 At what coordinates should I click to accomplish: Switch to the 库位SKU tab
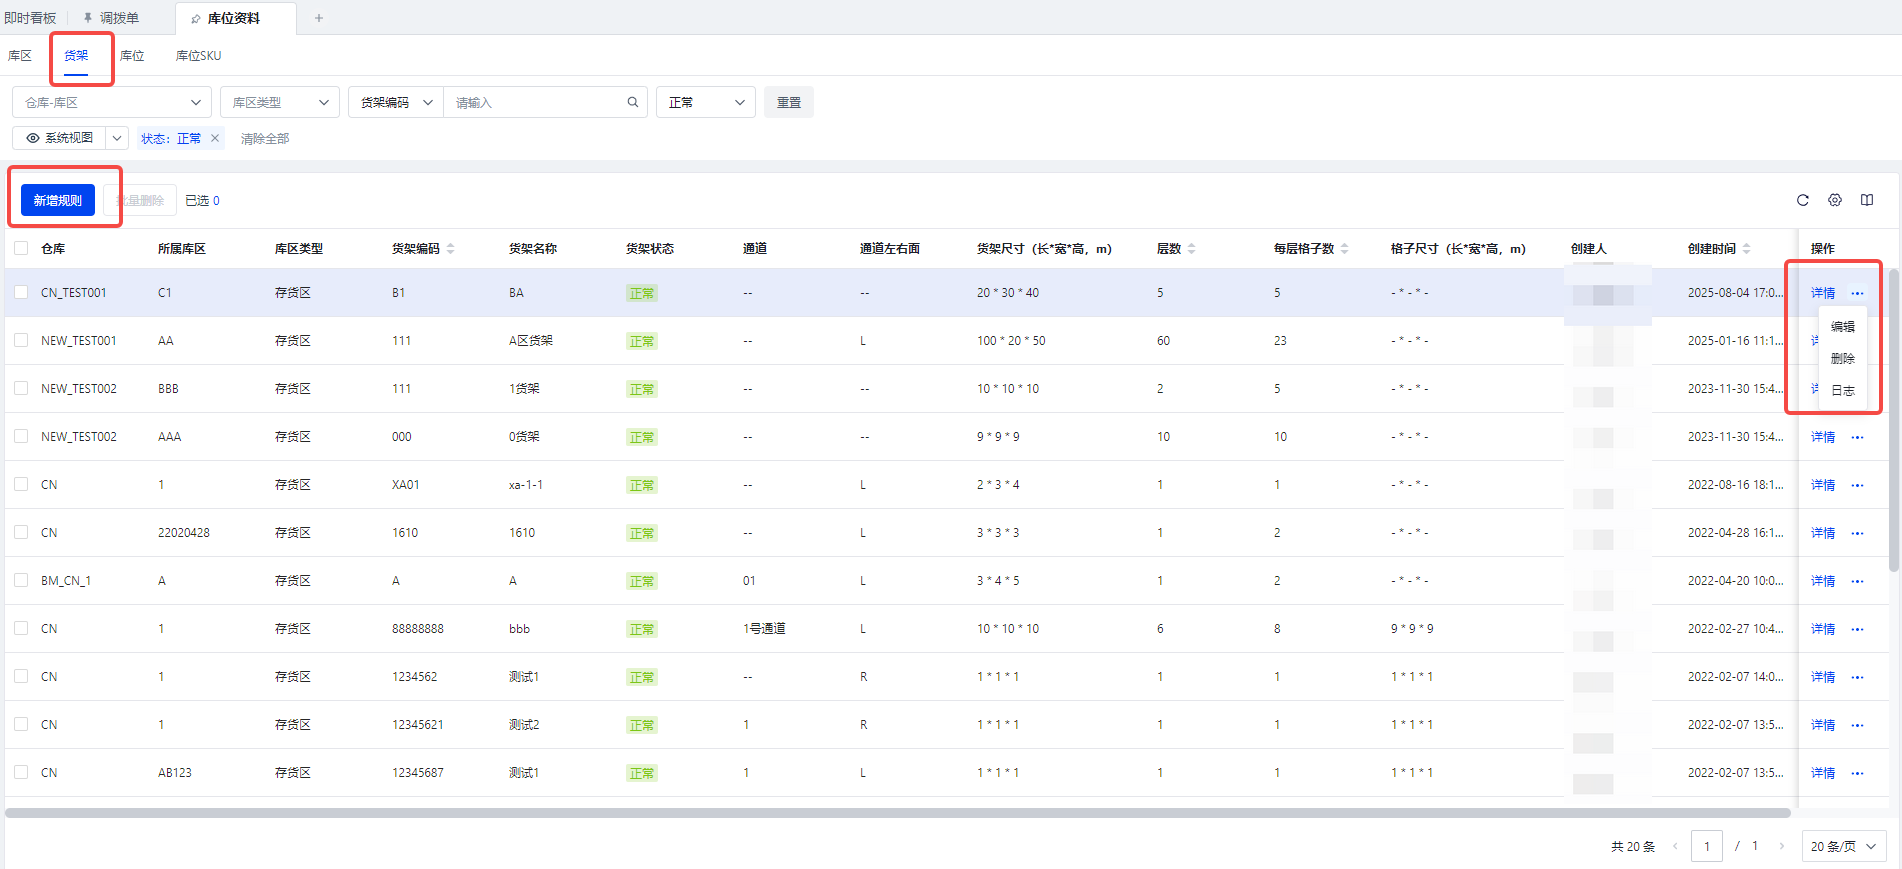[198, 56]
